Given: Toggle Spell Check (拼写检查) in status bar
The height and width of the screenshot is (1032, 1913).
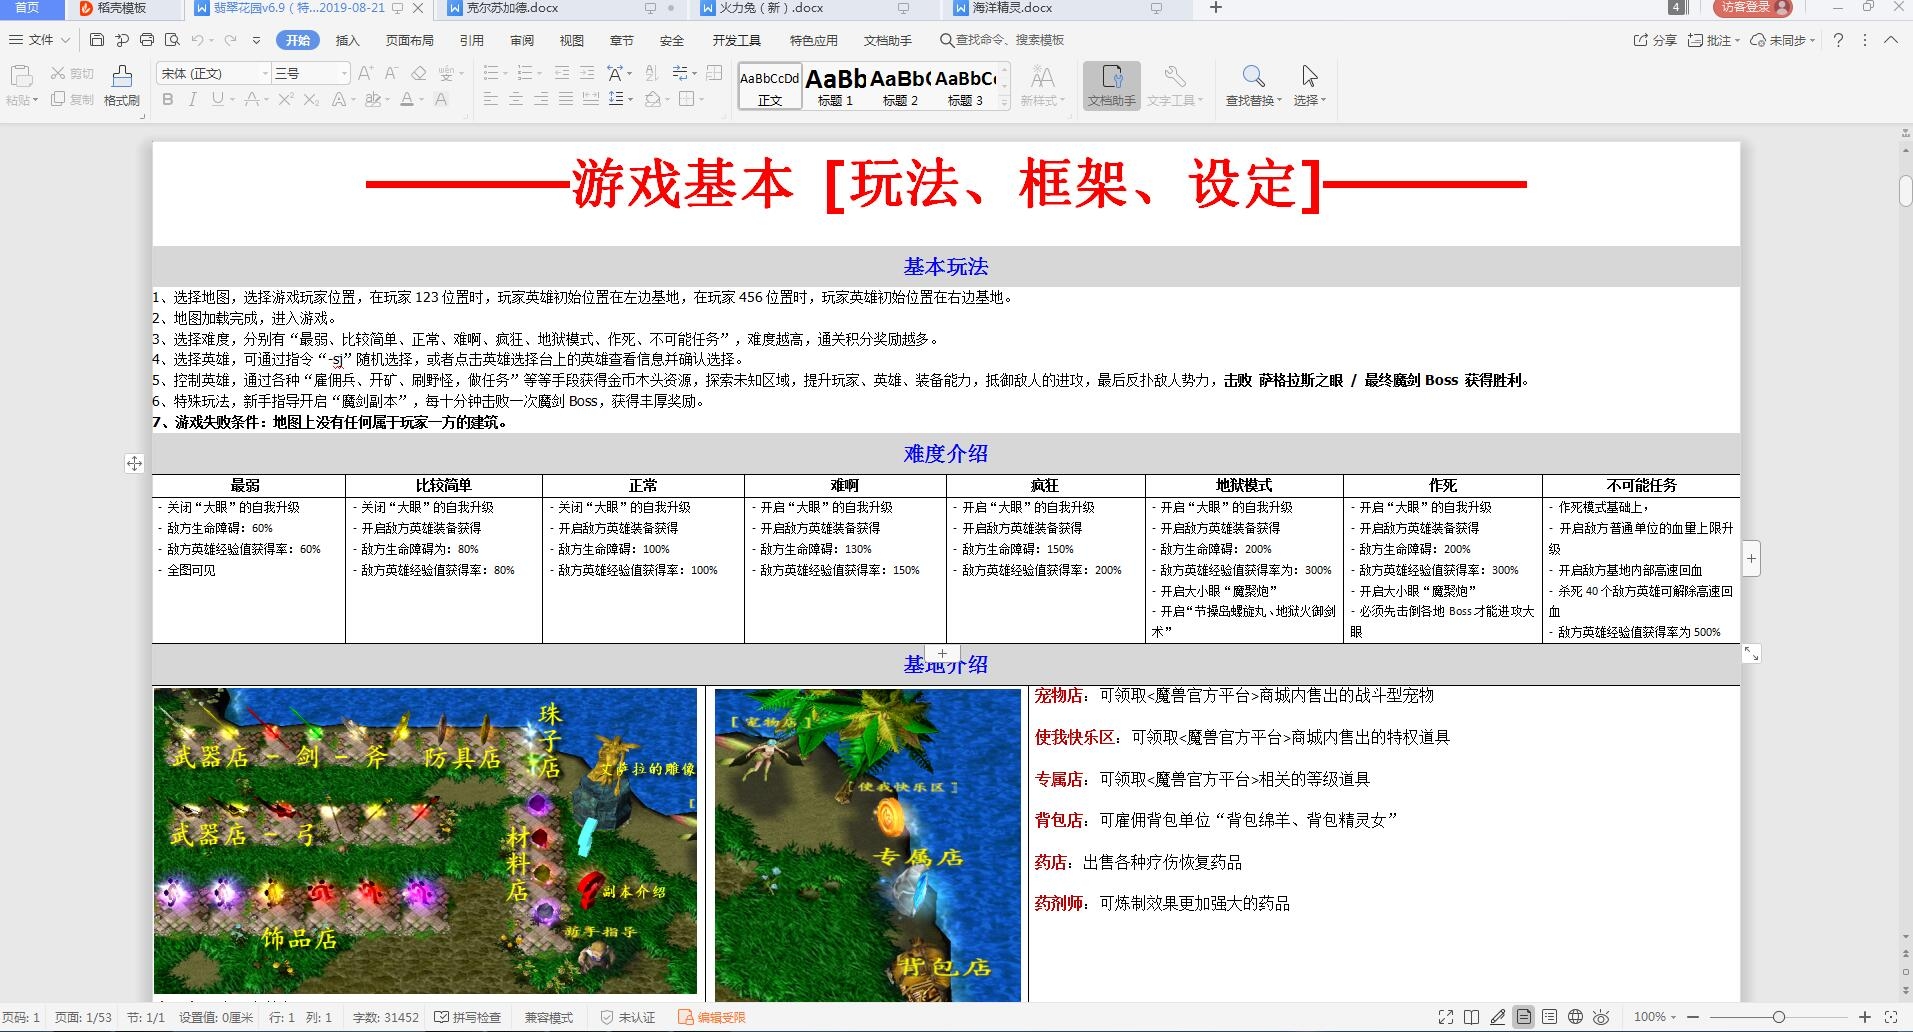Looking at the screenshot, I should coord(467,1017).
